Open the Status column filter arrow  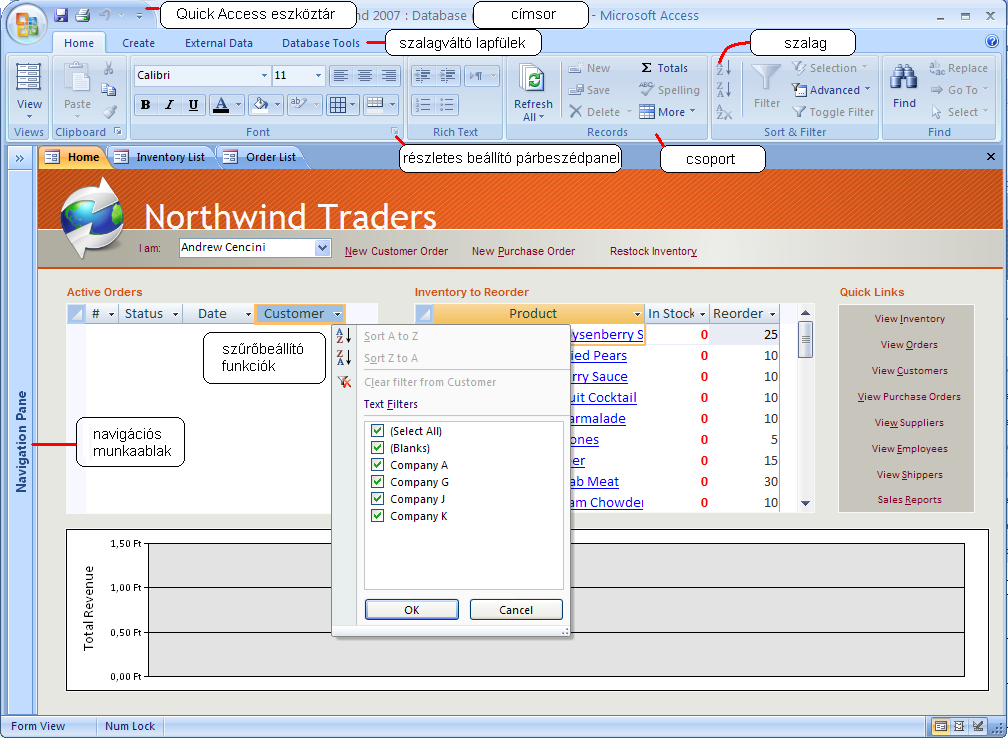pyautogui.click(x=175, y=314)
